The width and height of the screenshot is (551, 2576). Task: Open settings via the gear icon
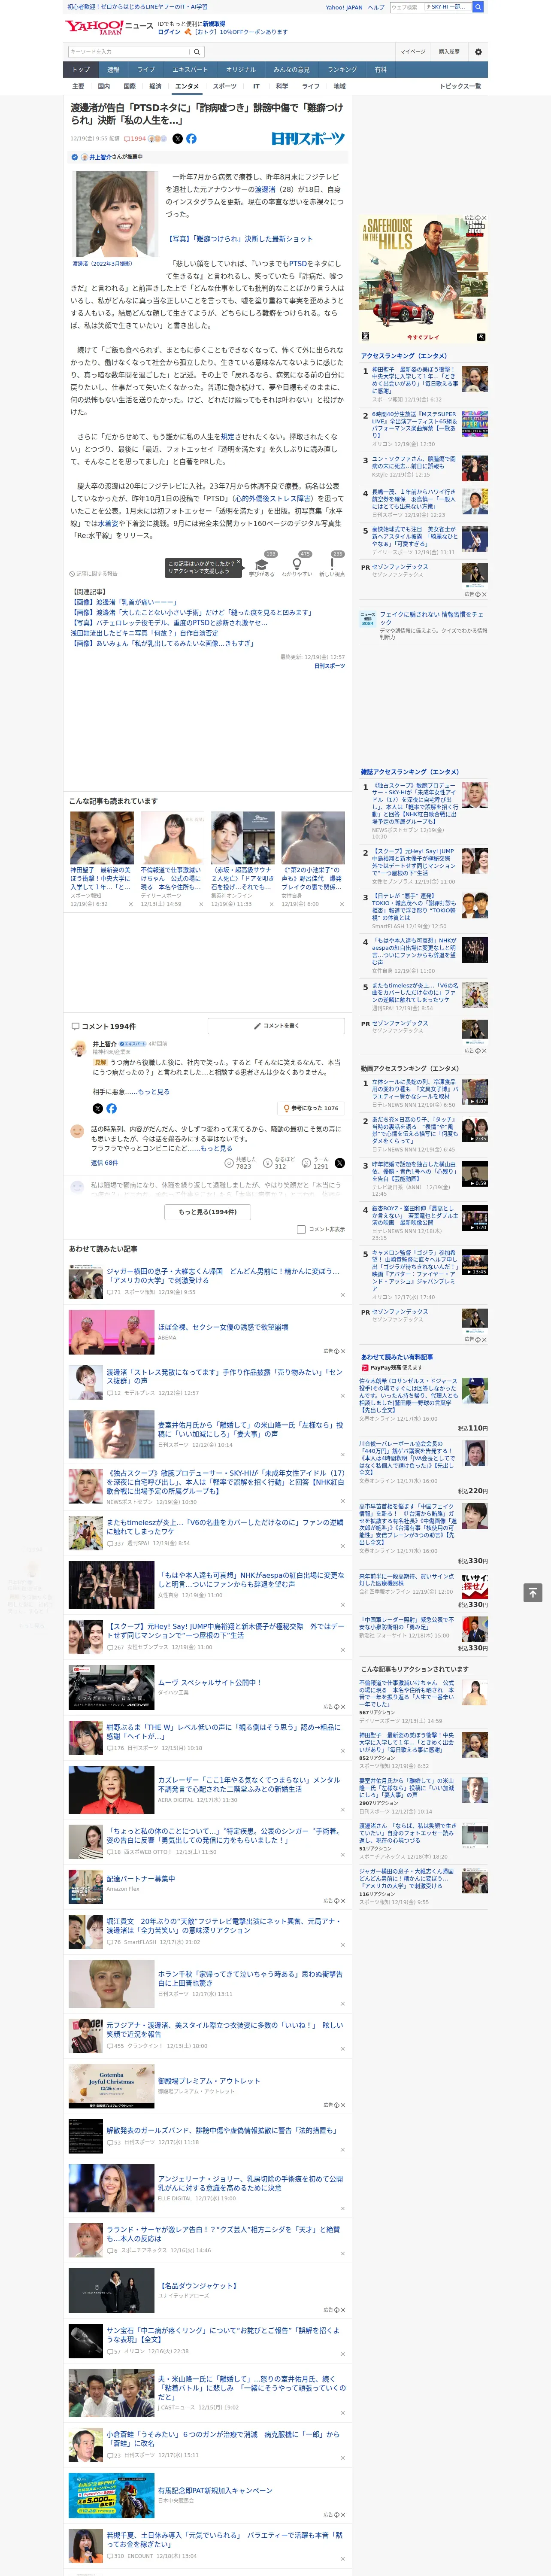(x=477, y=52)
